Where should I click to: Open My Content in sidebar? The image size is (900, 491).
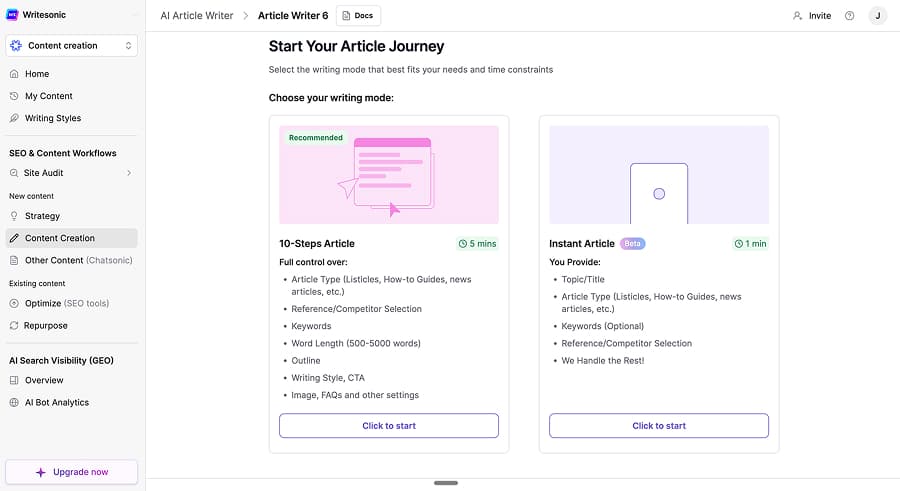tap(48, 96)
